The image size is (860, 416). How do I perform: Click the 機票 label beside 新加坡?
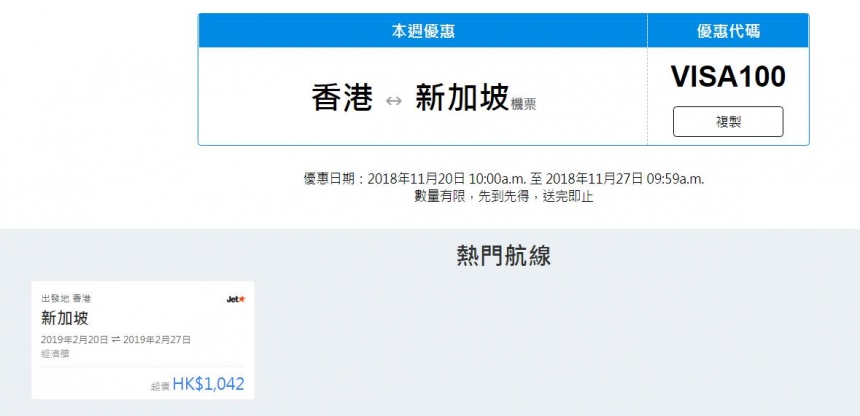tap(523, 104)
